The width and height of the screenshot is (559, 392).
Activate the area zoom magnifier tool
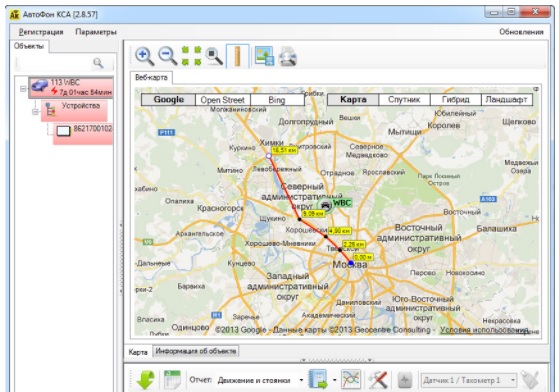(214, 56)
